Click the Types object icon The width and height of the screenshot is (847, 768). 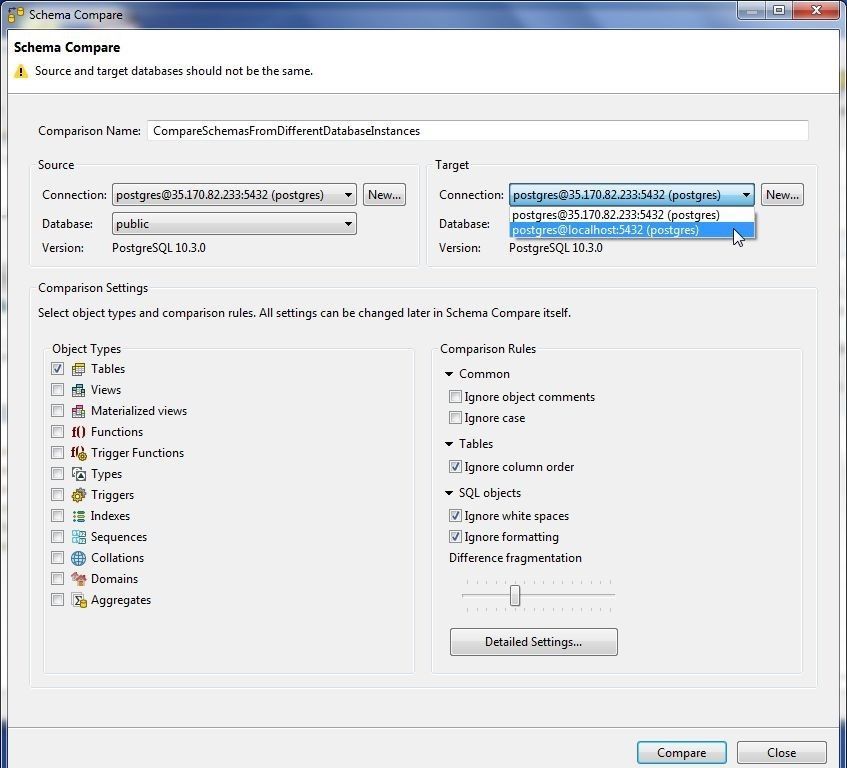coord(78,474)
